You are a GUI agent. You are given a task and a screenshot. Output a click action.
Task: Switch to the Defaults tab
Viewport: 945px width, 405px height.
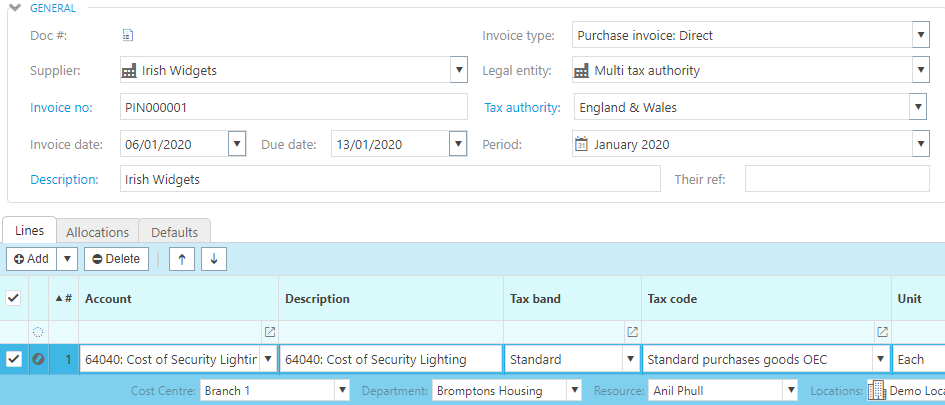(175, 232)
